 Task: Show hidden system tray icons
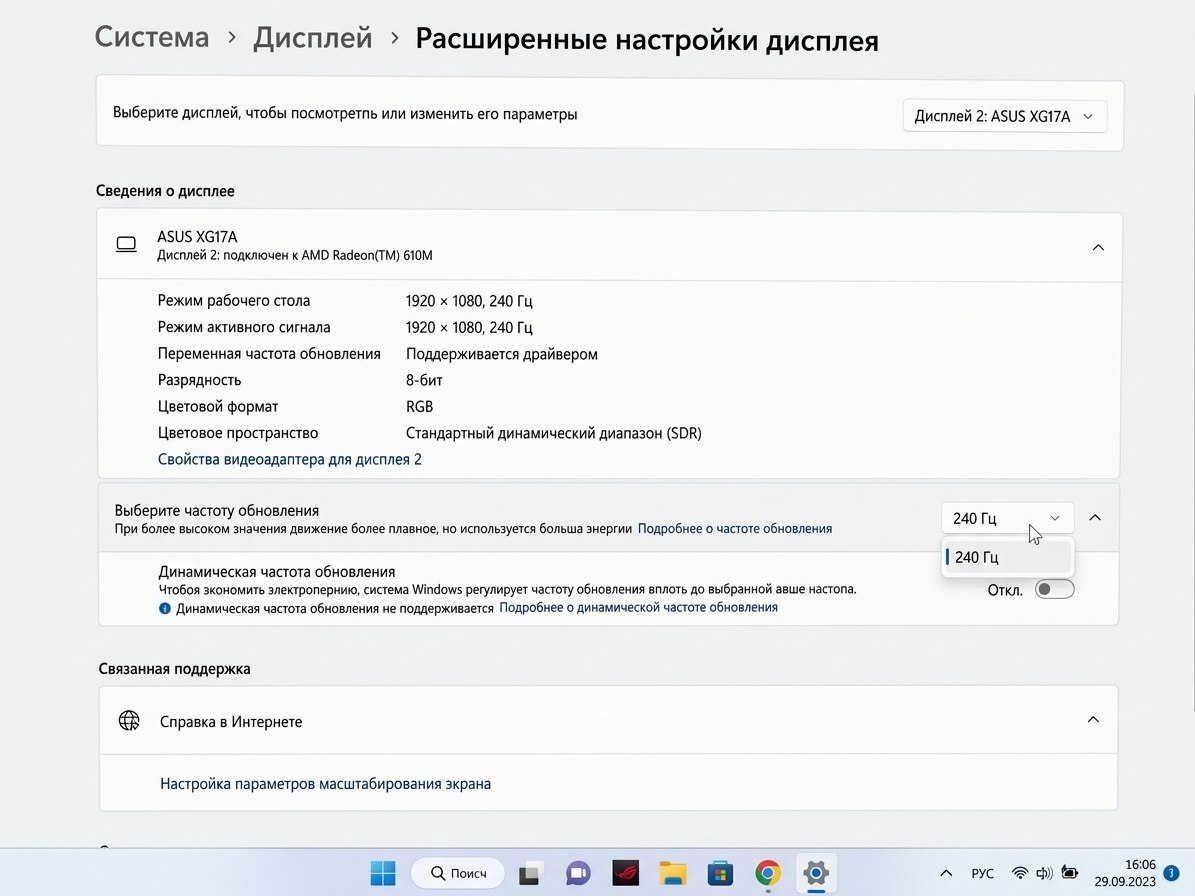(946, 873)
